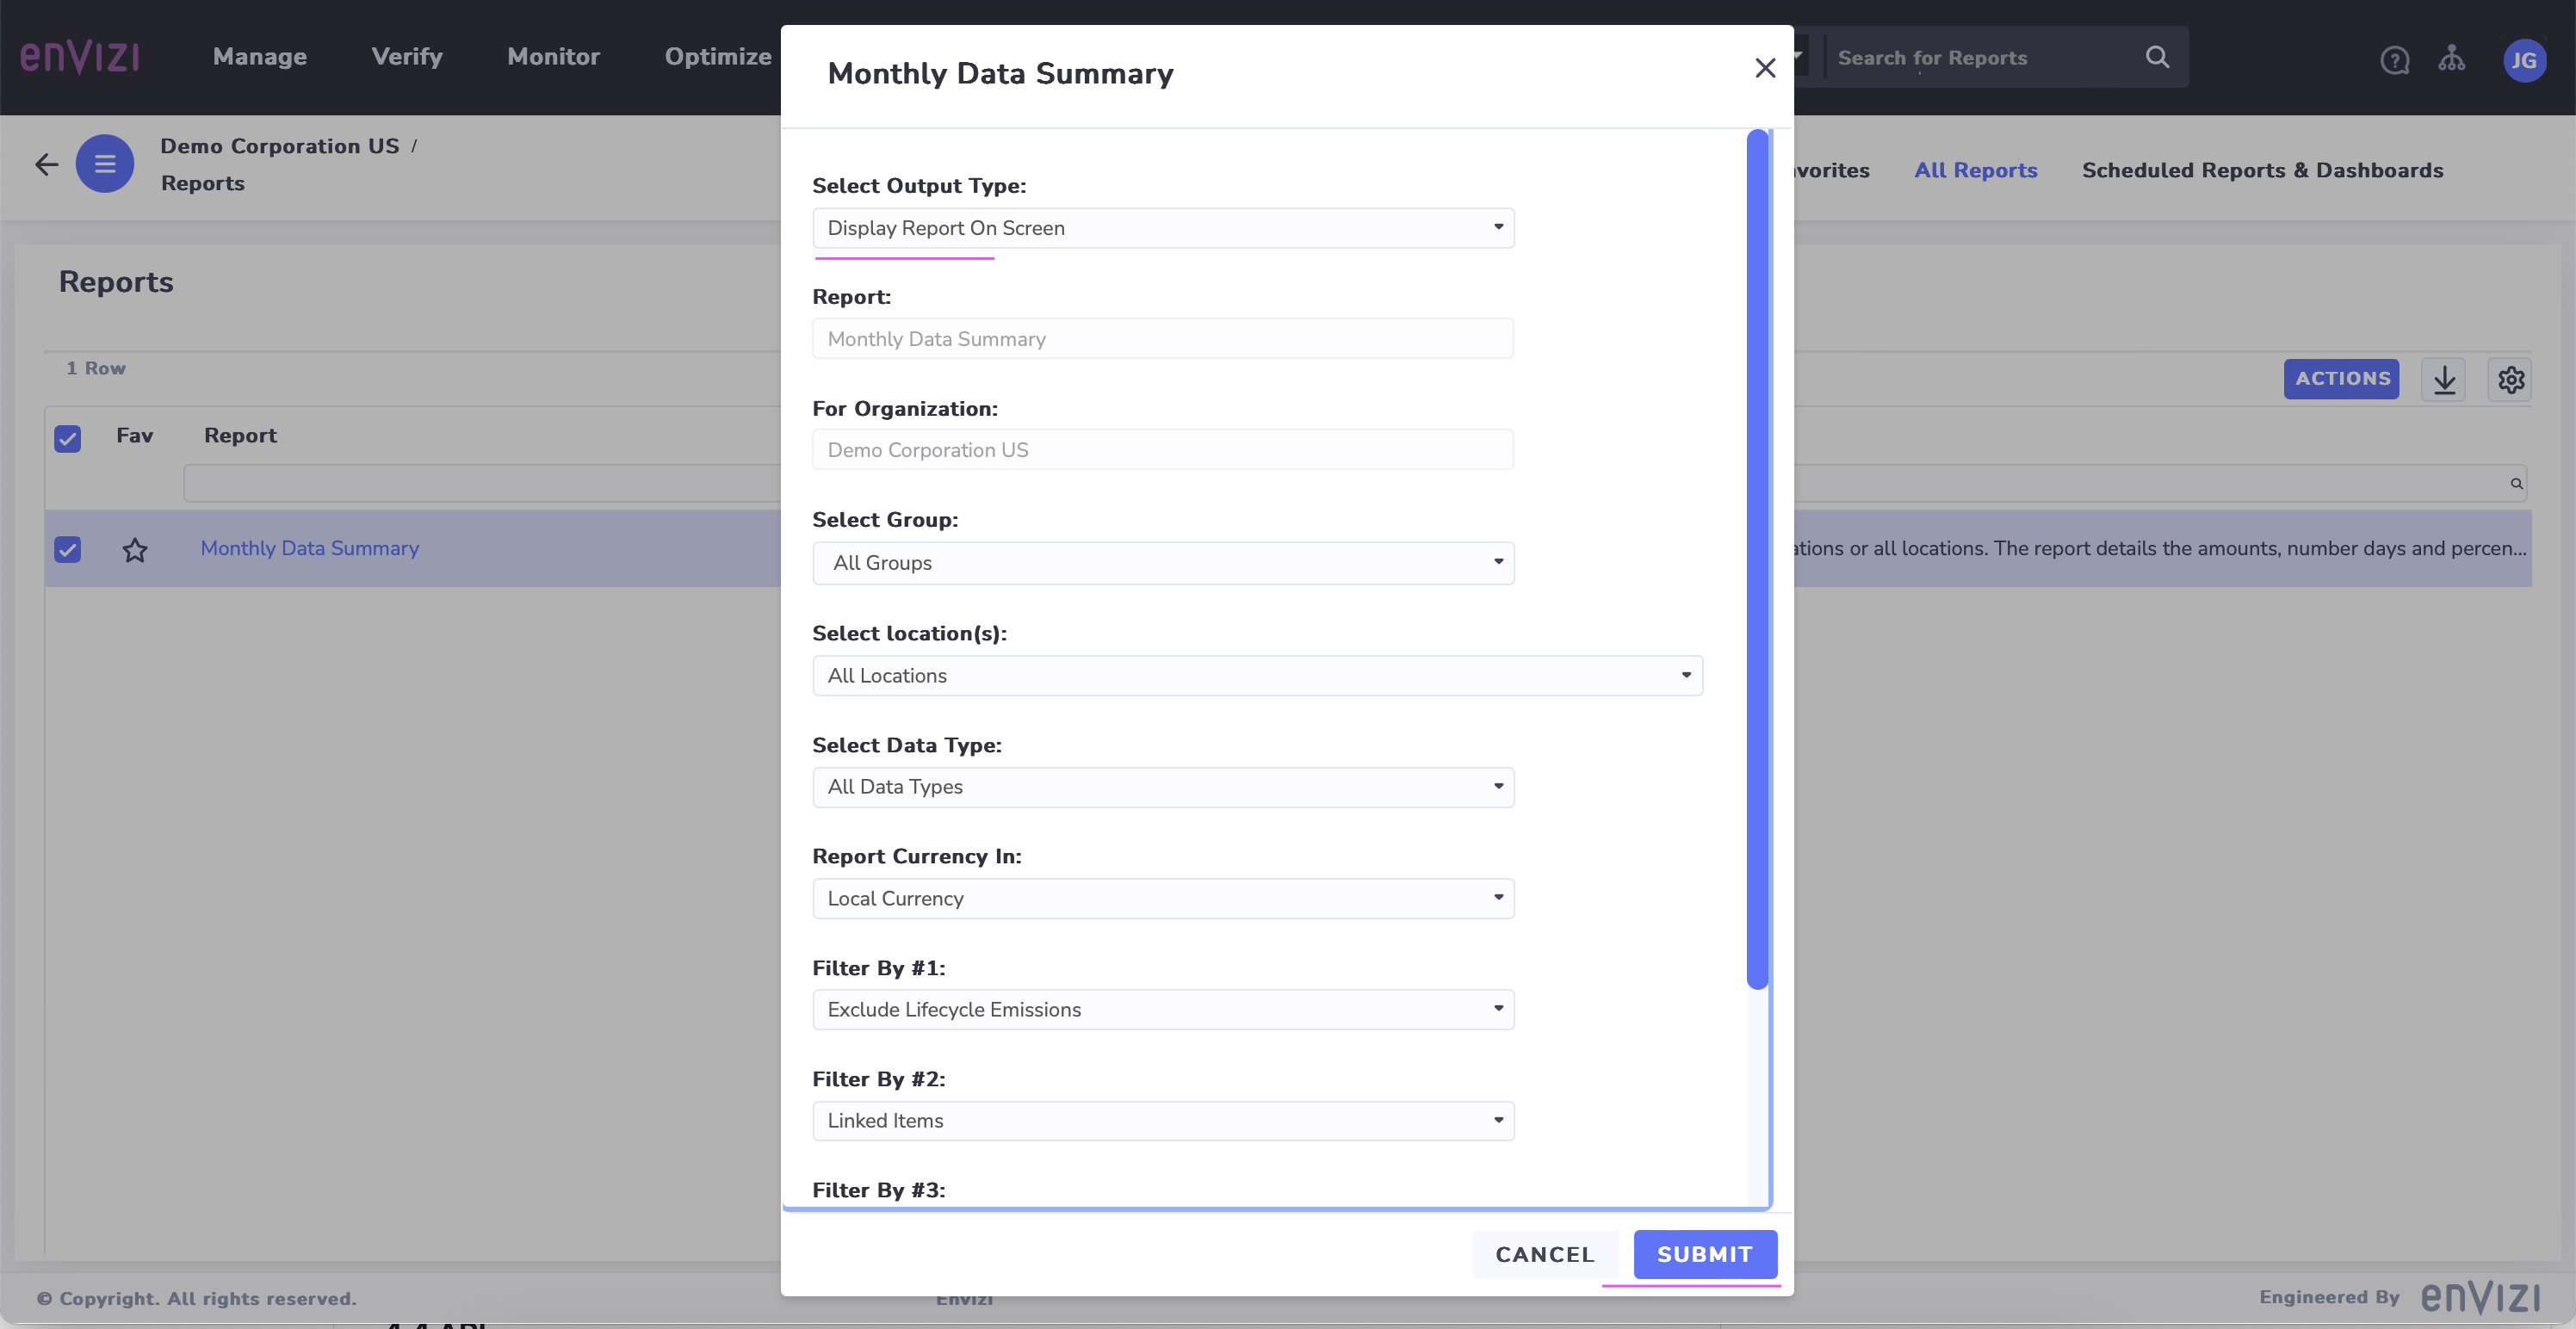Open the JG user profile avatar
The width and height of the screenshot is (2576, 1329).
[x=2524, y=60]
